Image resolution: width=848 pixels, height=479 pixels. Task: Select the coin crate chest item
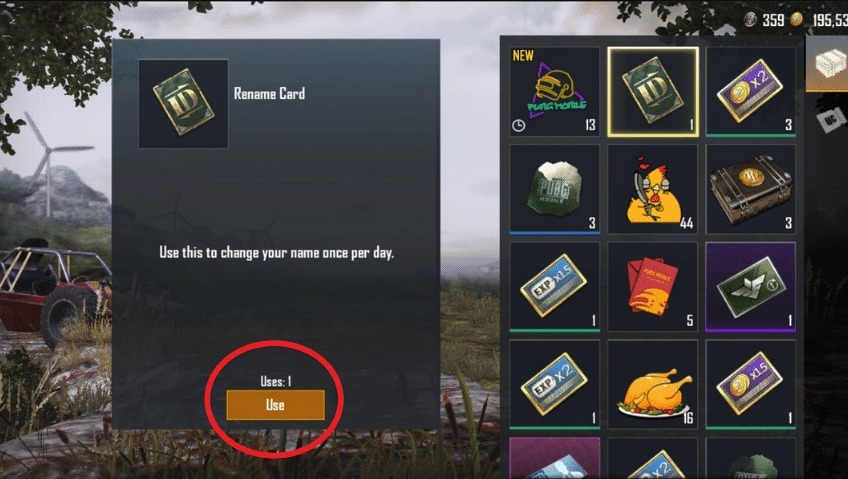(x=751, y=189)
